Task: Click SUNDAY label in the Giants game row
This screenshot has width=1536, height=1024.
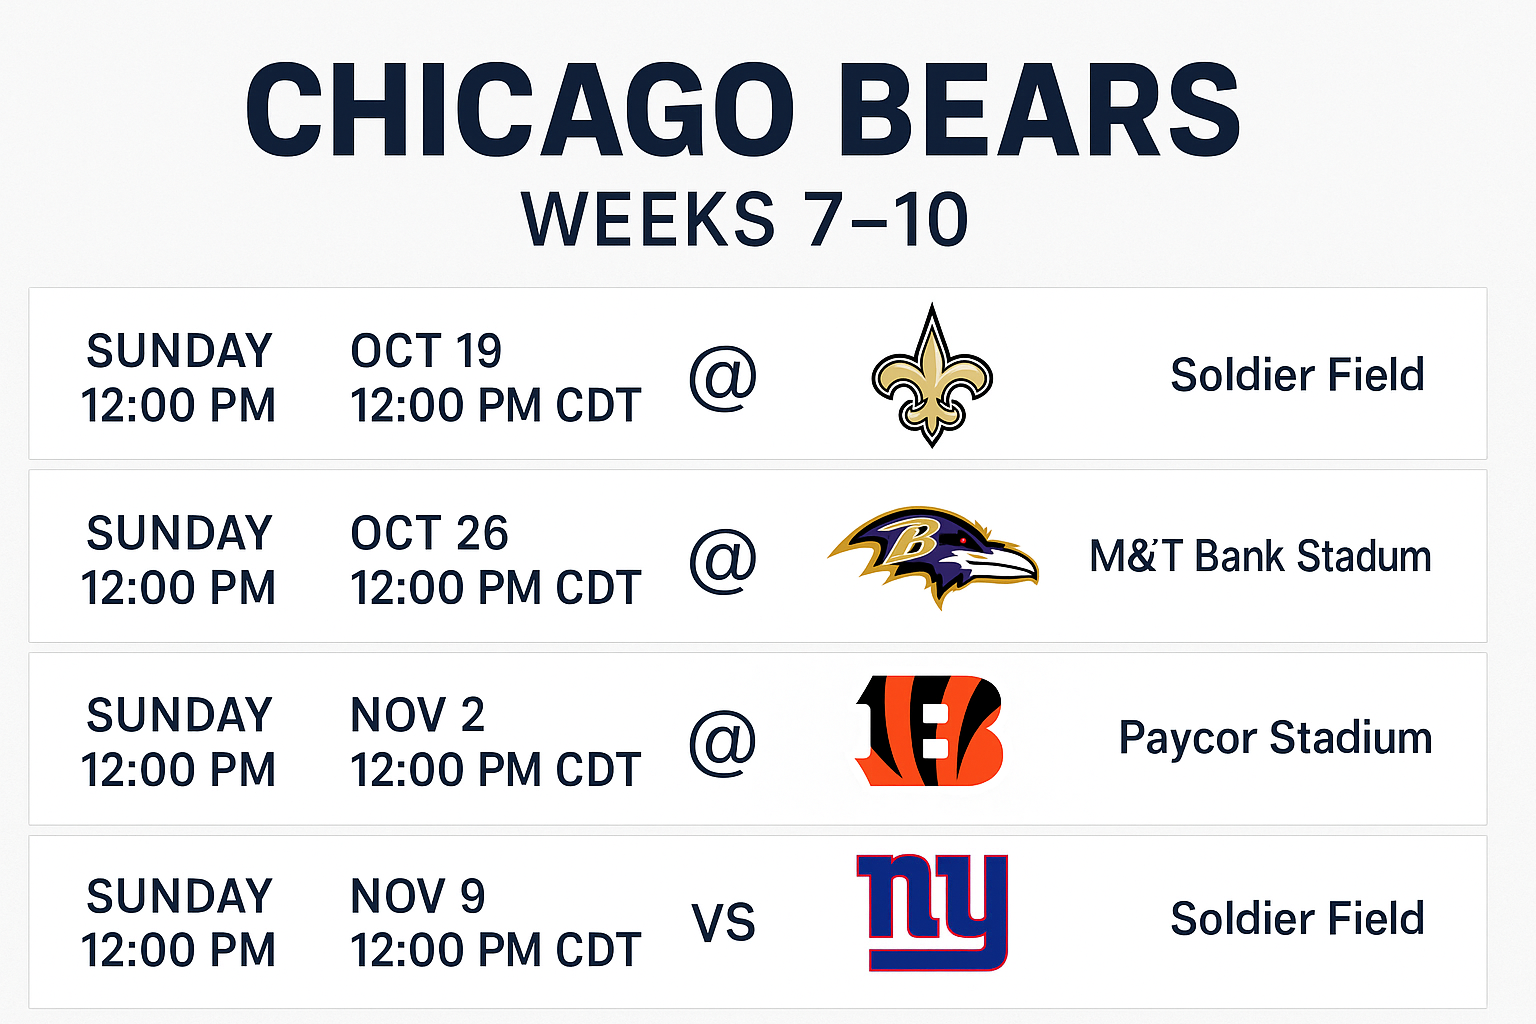Action: coord(179,896)
